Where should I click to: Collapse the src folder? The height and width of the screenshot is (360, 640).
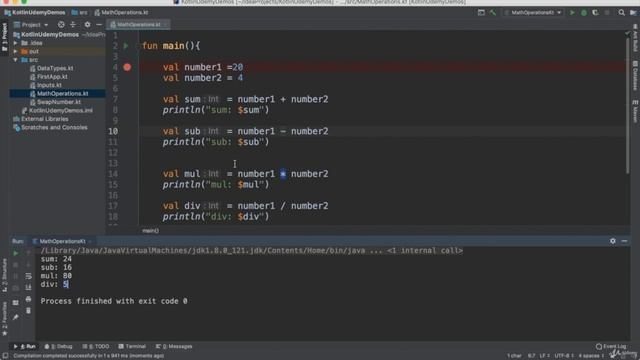pos(16,60)
